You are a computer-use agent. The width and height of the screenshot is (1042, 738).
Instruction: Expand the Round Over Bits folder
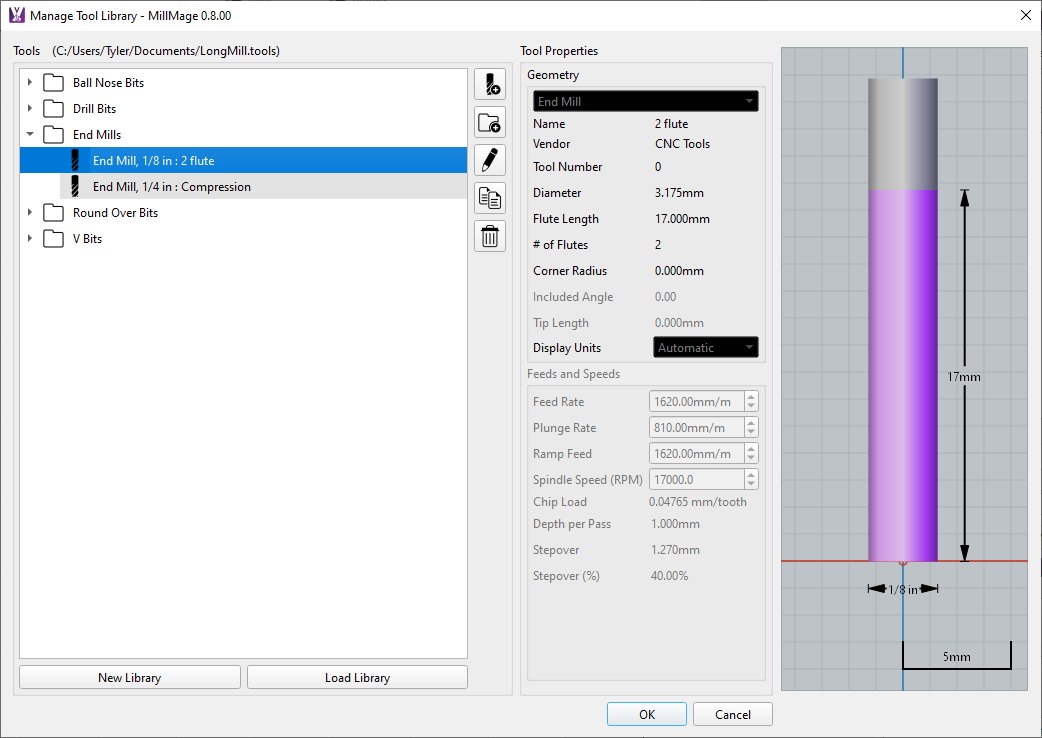[x=30, y=213]
